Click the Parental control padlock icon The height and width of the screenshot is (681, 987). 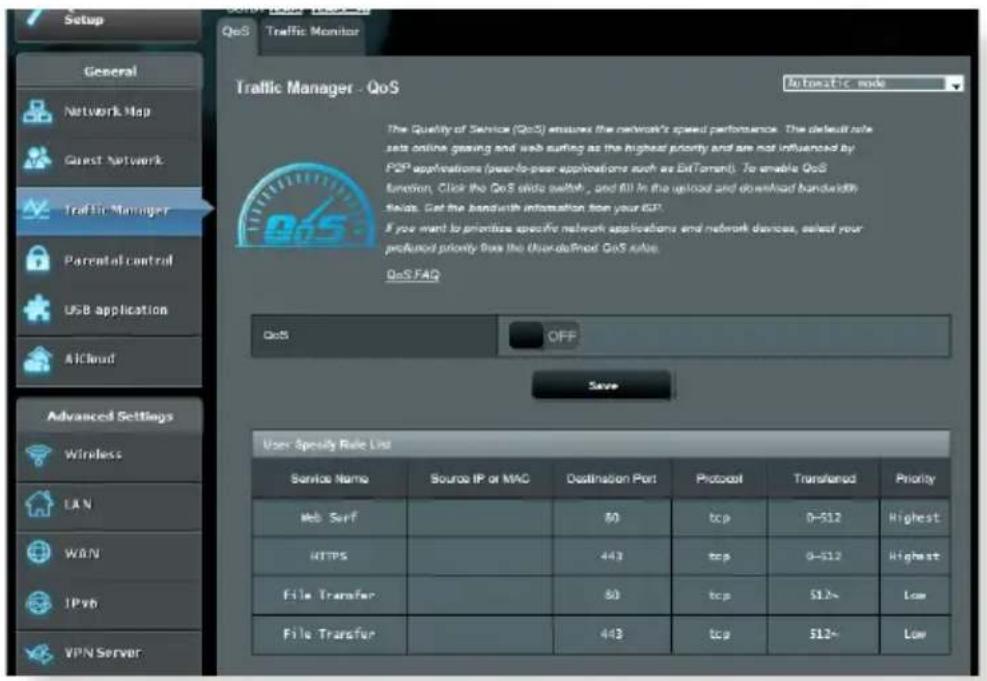pyautogui.click(x=38, y=259)
